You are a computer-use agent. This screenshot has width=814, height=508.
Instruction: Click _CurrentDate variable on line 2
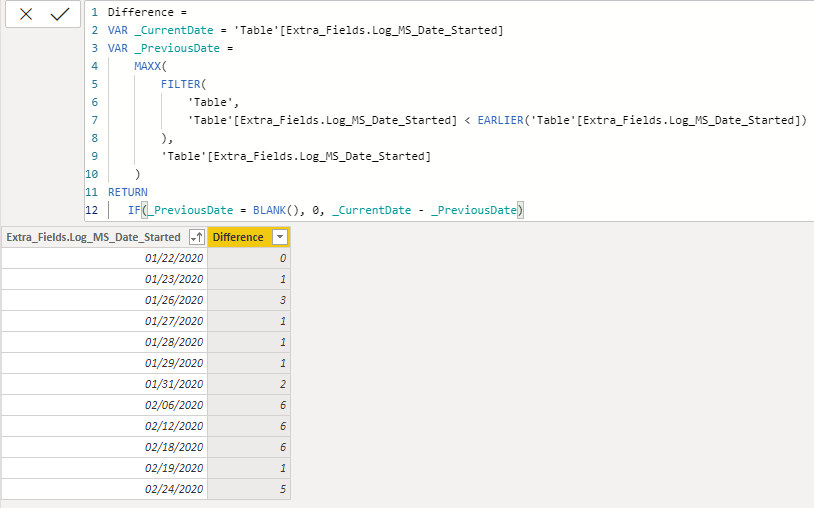tap(174, 30)
